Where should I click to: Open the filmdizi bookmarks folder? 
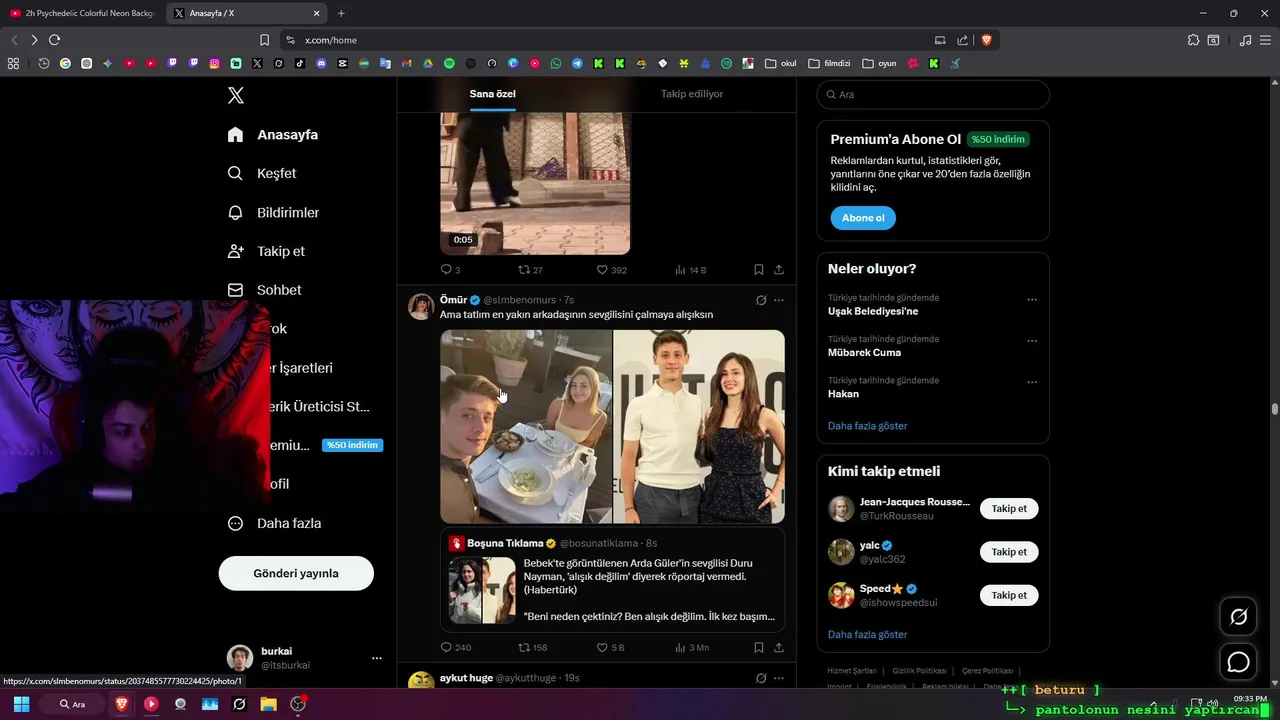[x=829, y=63]
